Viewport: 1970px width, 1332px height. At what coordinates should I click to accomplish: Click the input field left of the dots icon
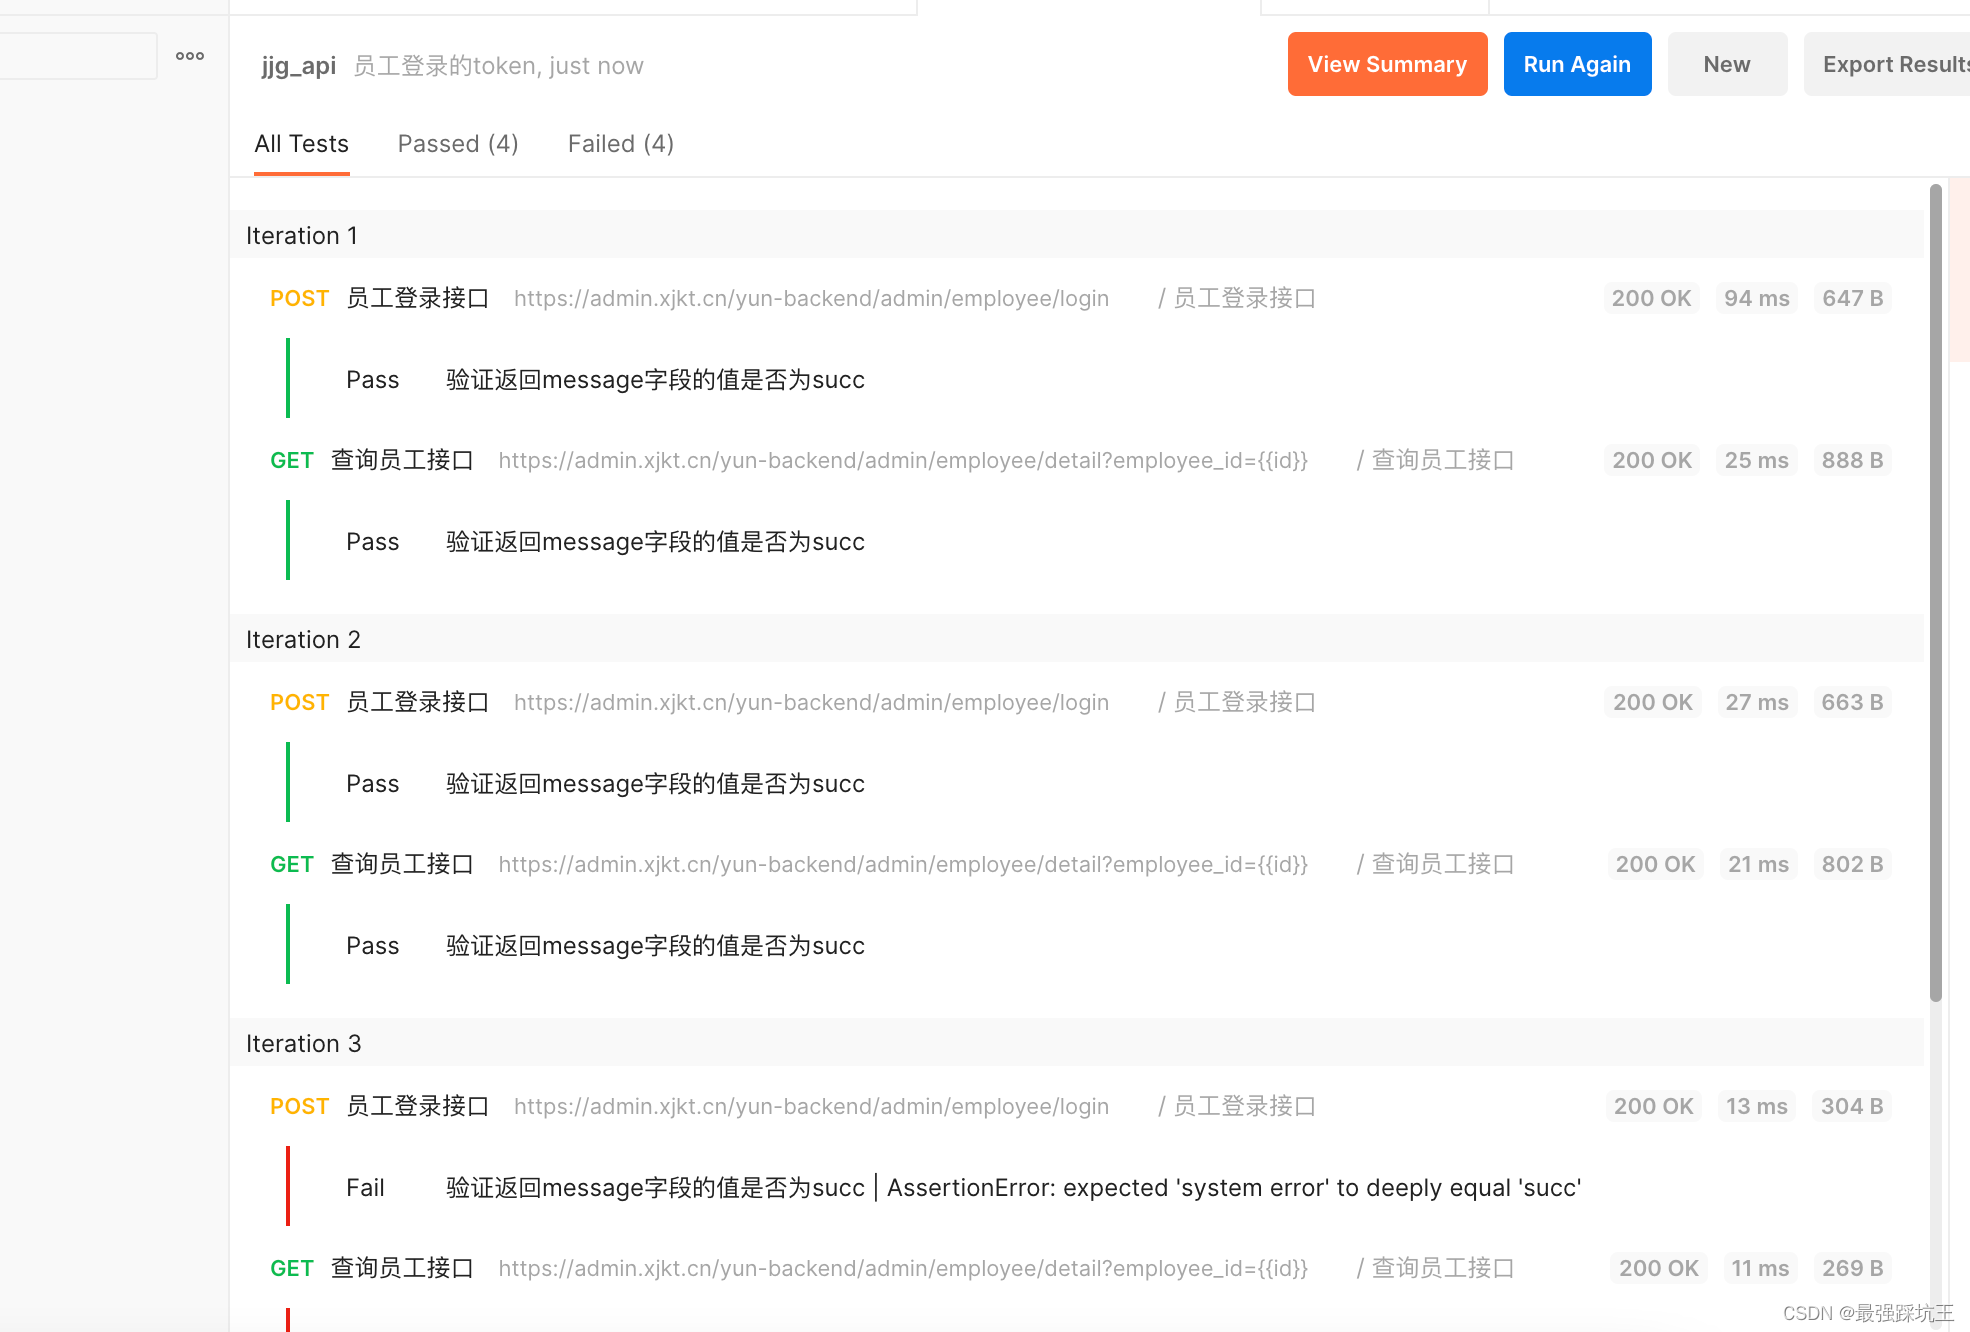coord(78,56)
